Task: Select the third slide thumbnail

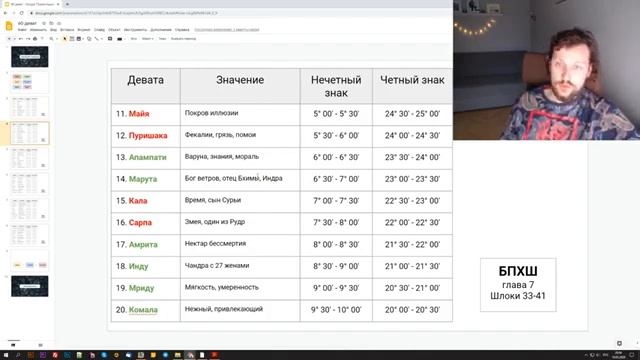Action: 29,107
